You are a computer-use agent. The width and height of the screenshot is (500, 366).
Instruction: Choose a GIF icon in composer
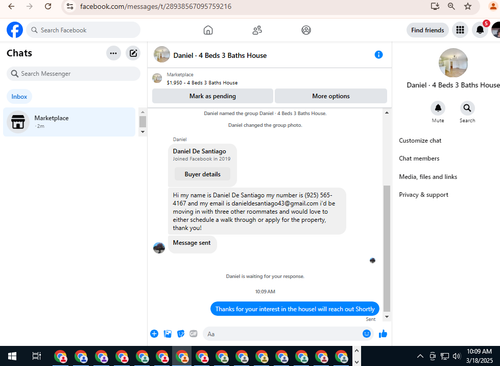pyautogui.click(x=193, y=334)
